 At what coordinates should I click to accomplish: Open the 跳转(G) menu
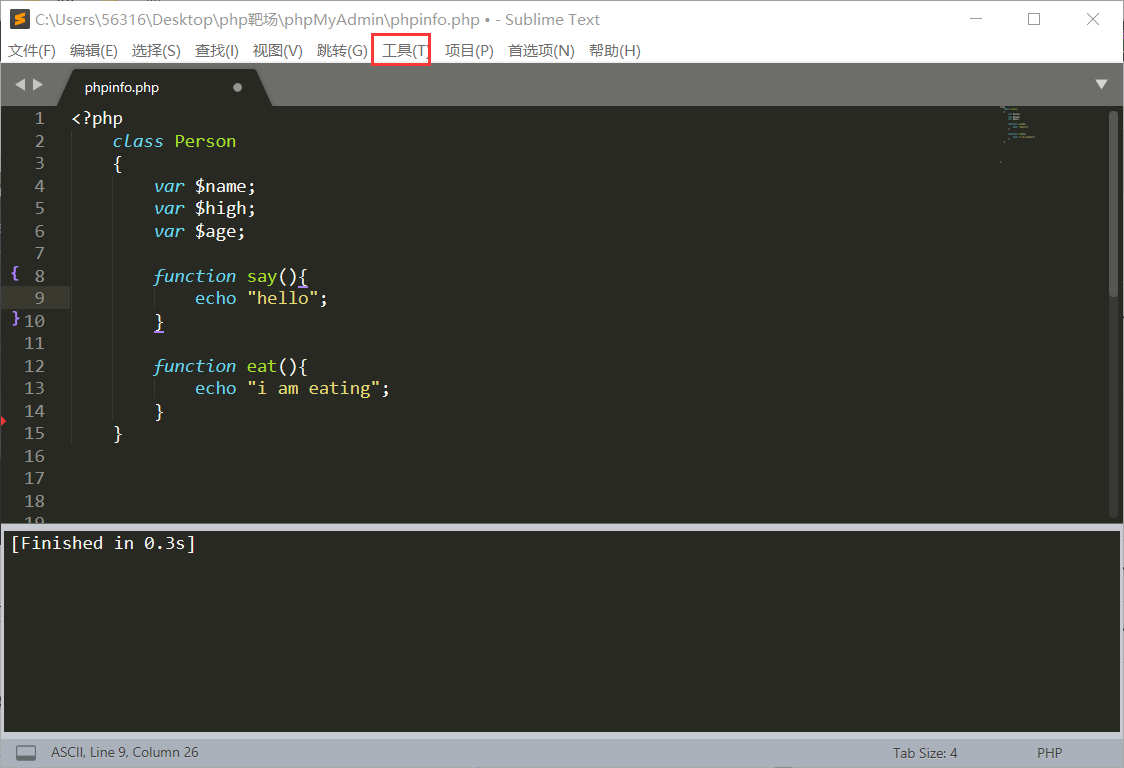pos(342,51)
